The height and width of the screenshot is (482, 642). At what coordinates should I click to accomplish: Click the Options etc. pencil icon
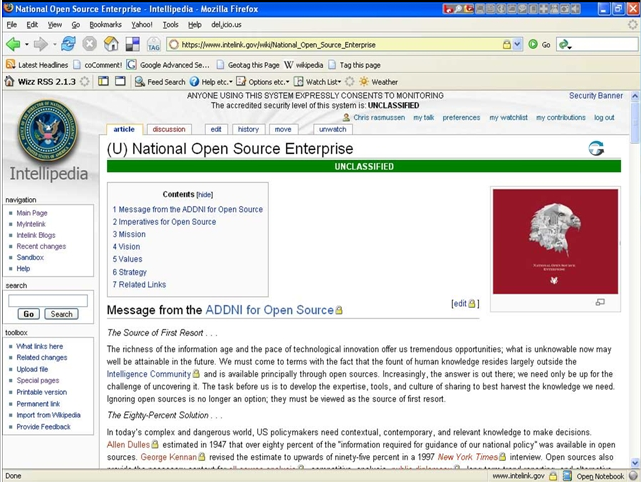coord(241,81)
